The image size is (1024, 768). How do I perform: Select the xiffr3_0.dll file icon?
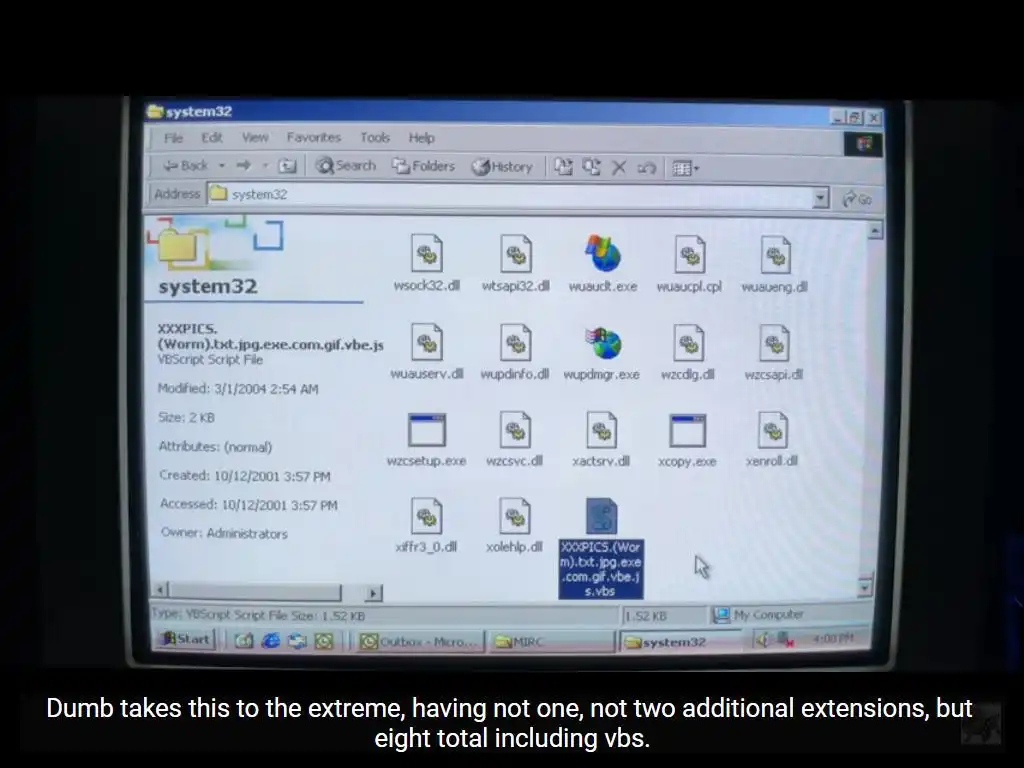pos(426,516)
